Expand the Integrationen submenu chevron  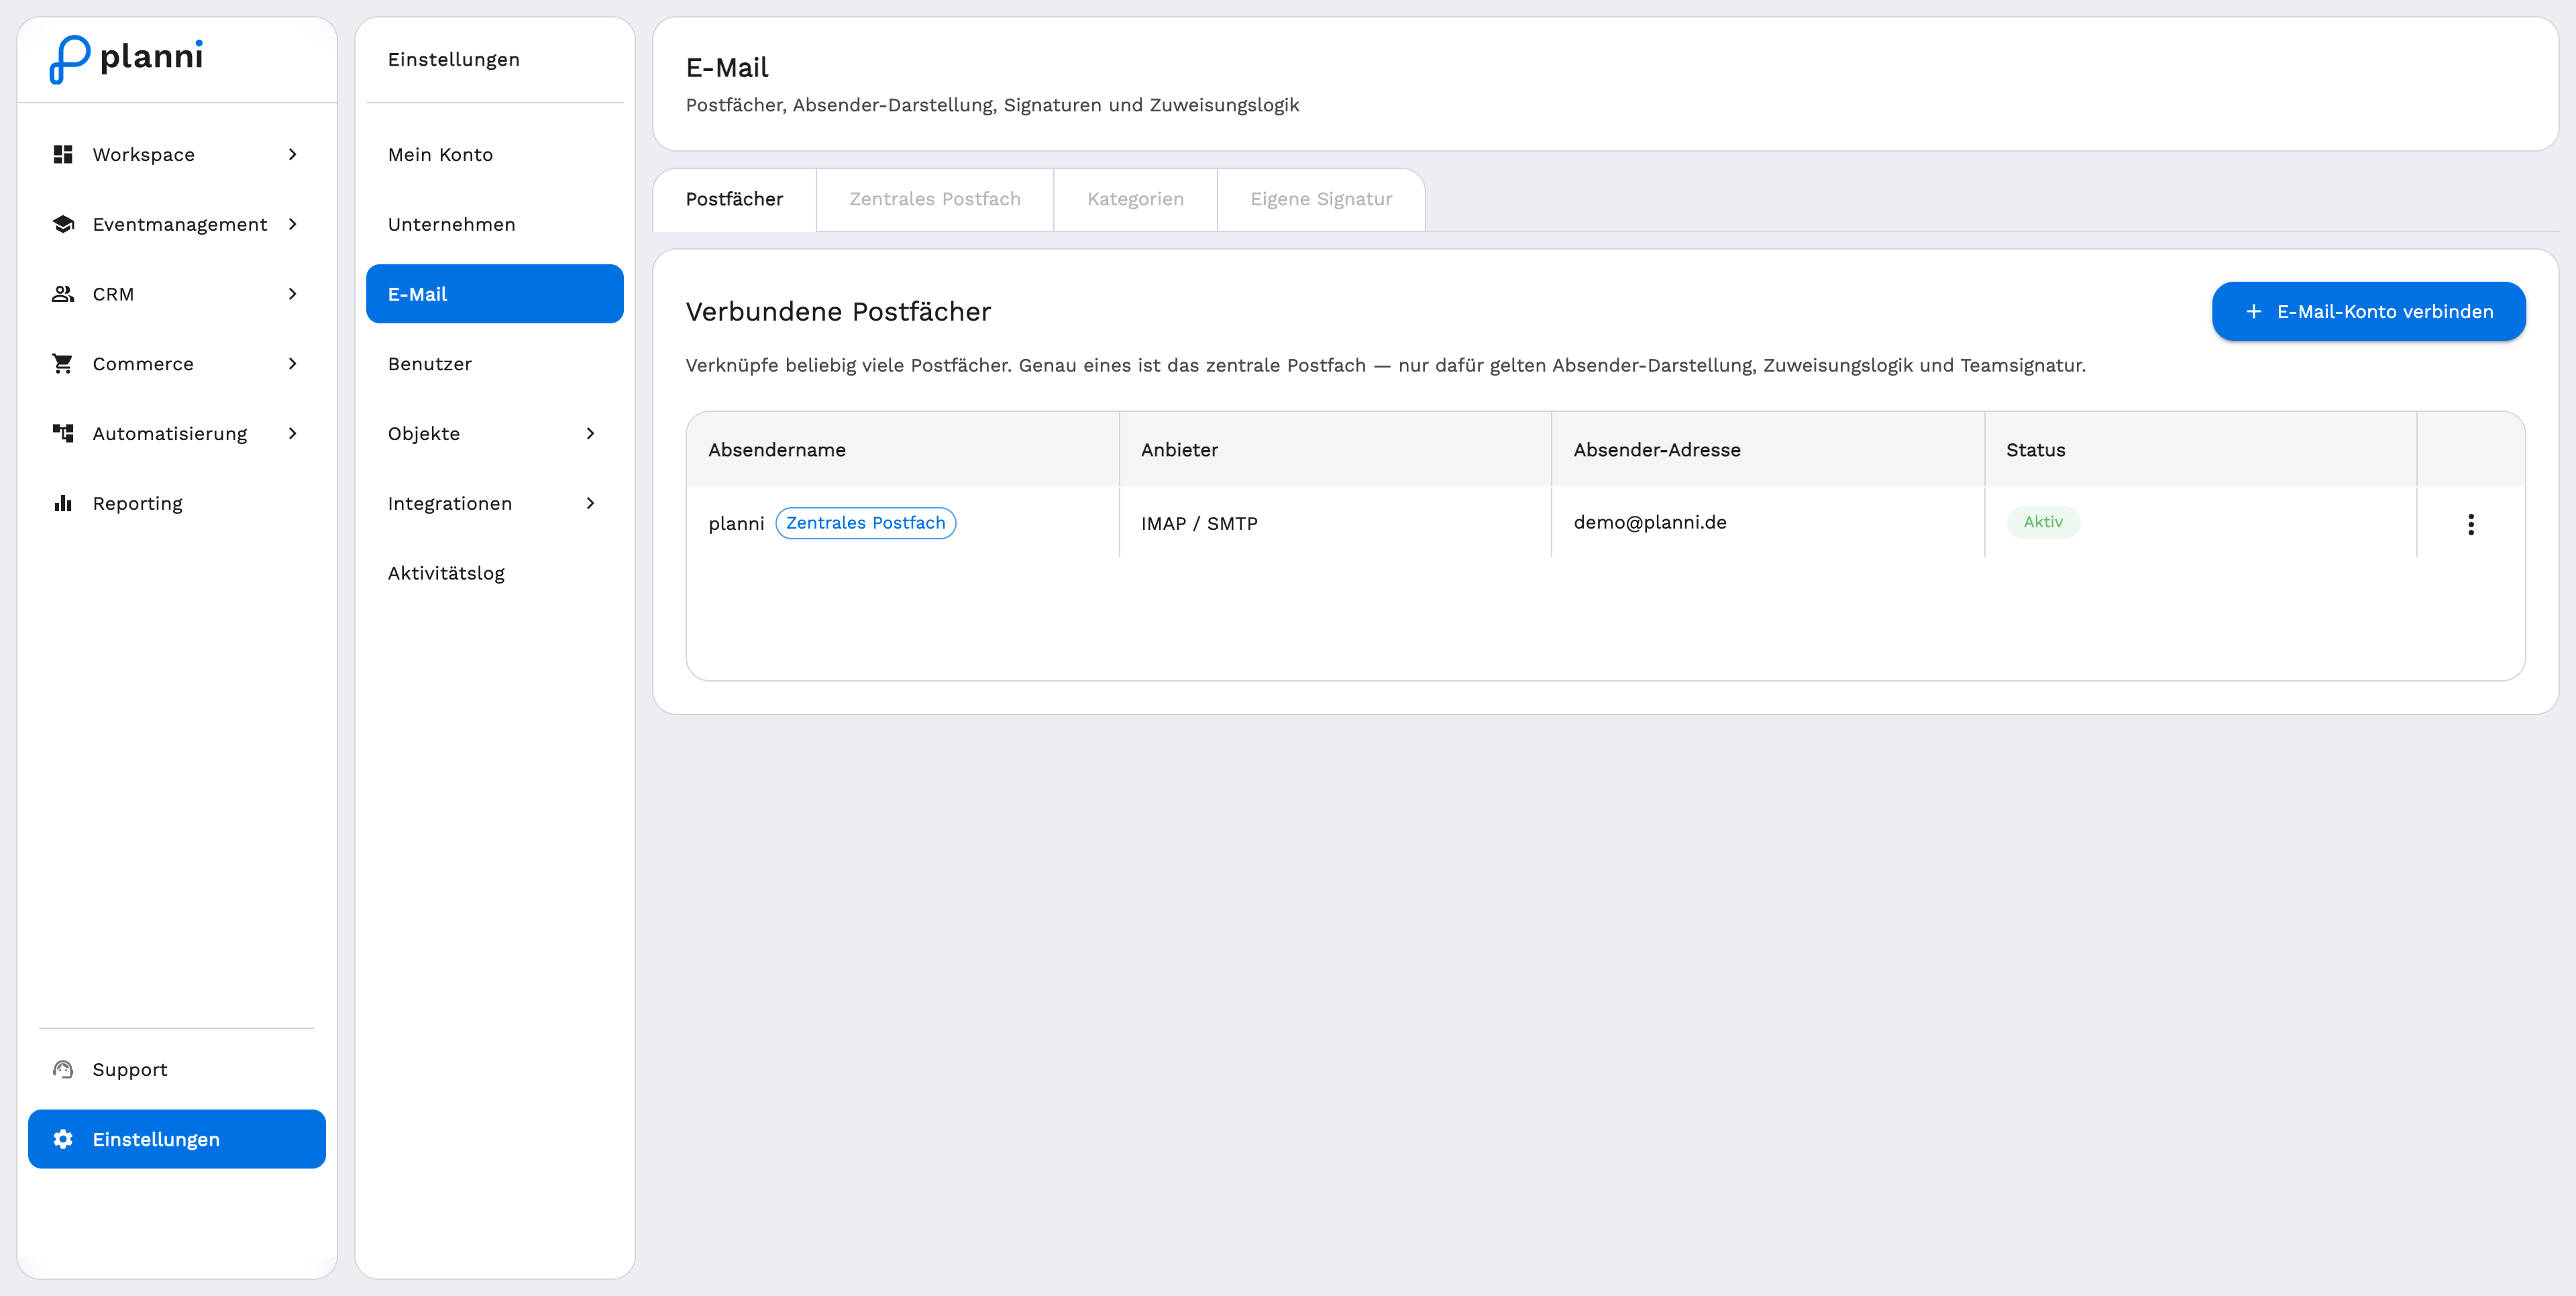click(590, 503)
